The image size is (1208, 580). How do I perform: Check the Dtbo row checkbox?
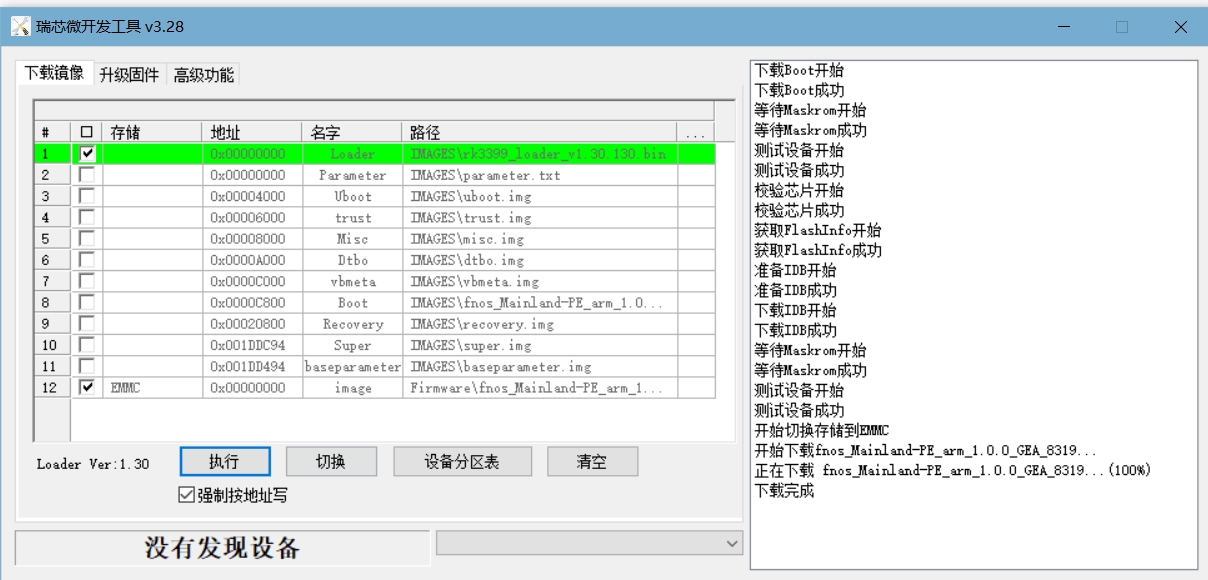[87, 260]
